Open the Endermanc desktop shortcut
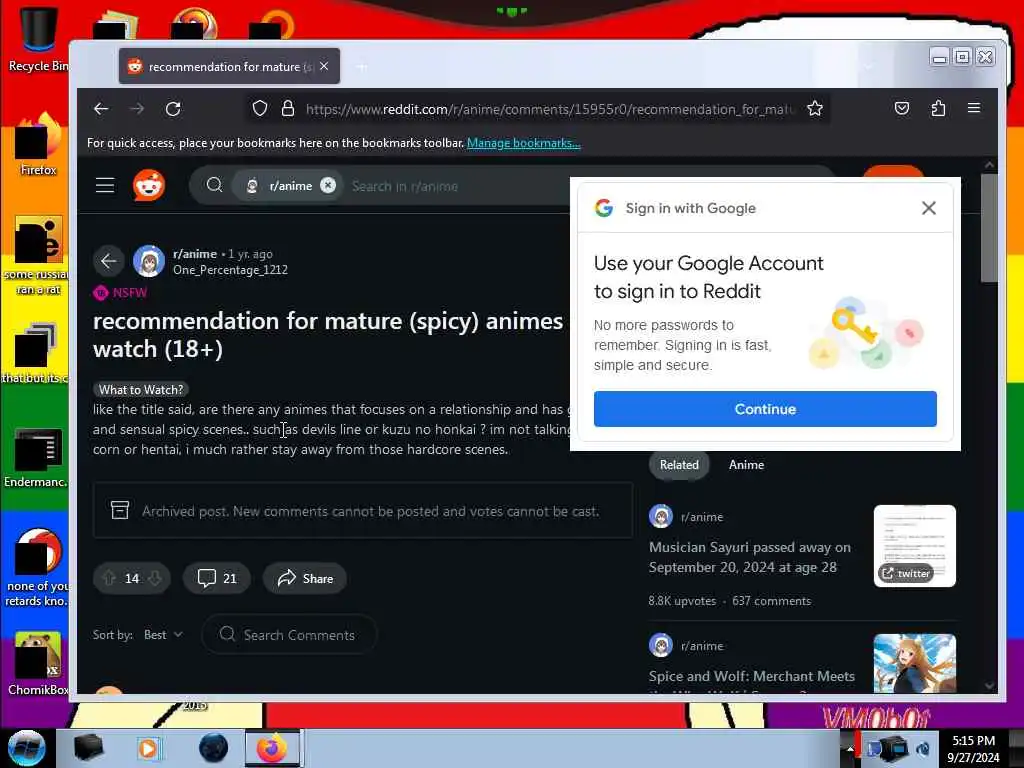This screenshot has height=768, width=1024. pos(38,457)
